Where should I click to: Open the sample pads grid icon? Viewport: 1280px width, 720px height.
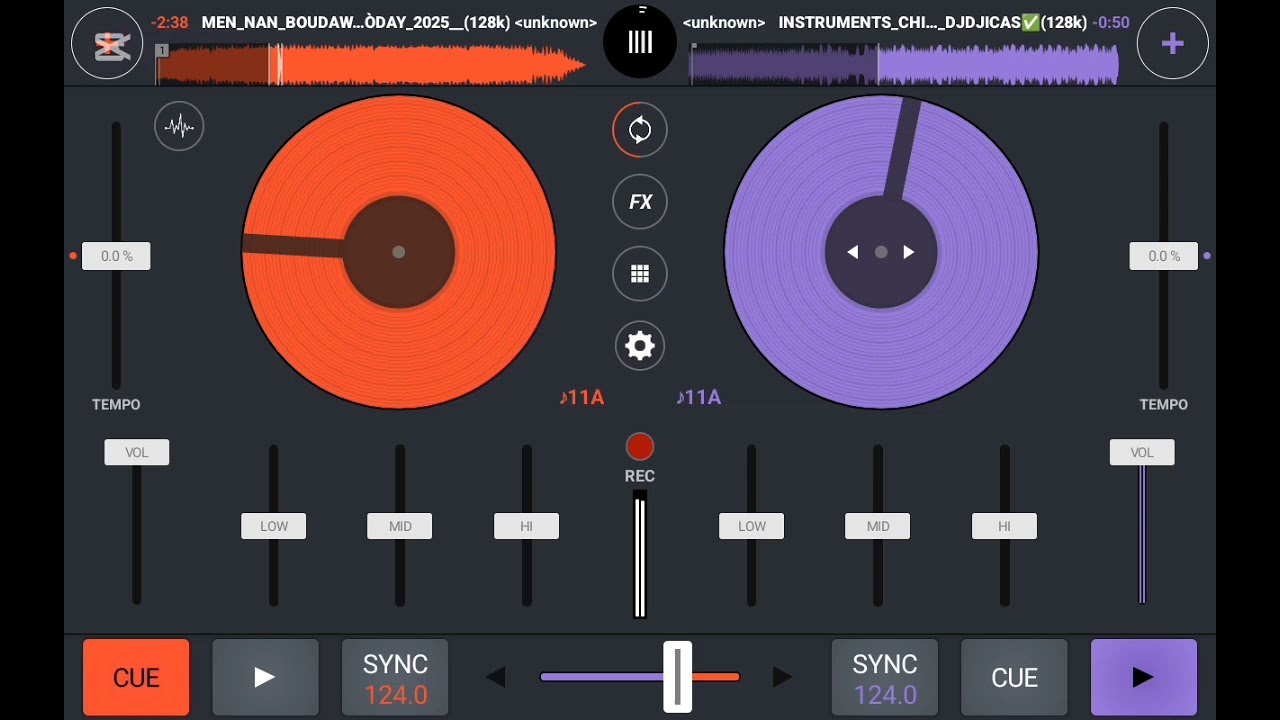click(640, 274)
